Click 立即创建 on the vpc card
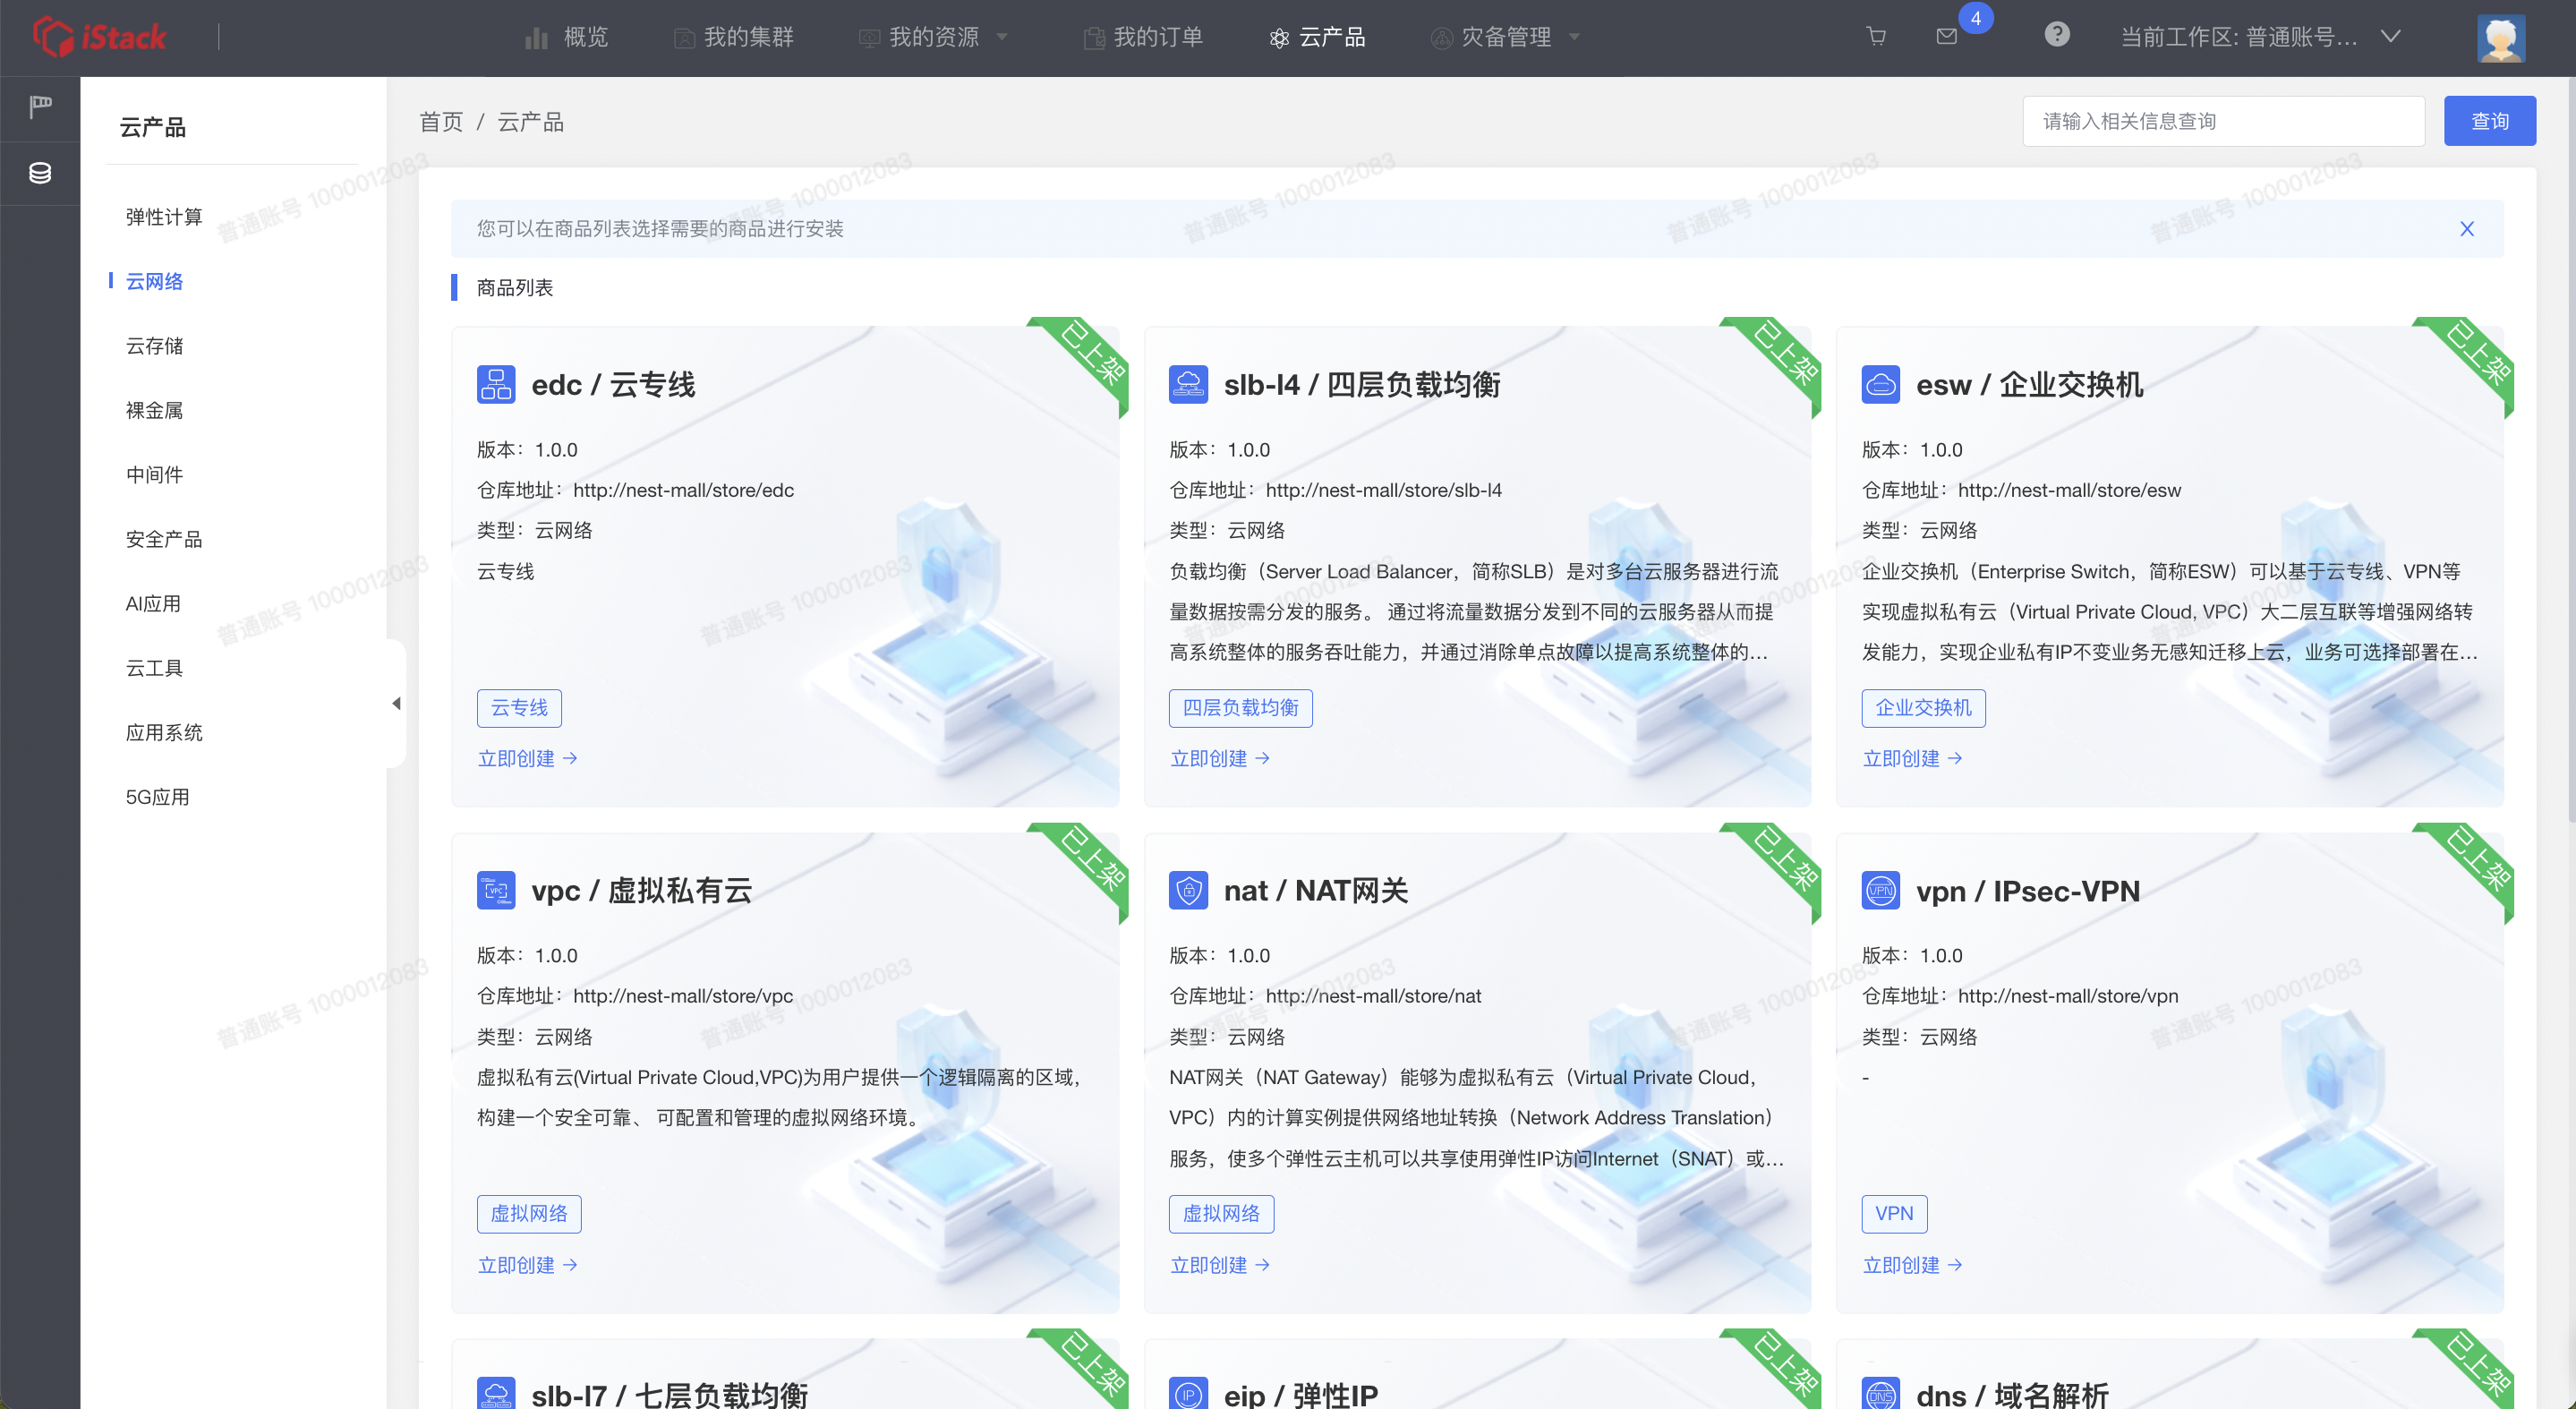This screenshot has width=2576, height=1409. tap(527, 1265)
